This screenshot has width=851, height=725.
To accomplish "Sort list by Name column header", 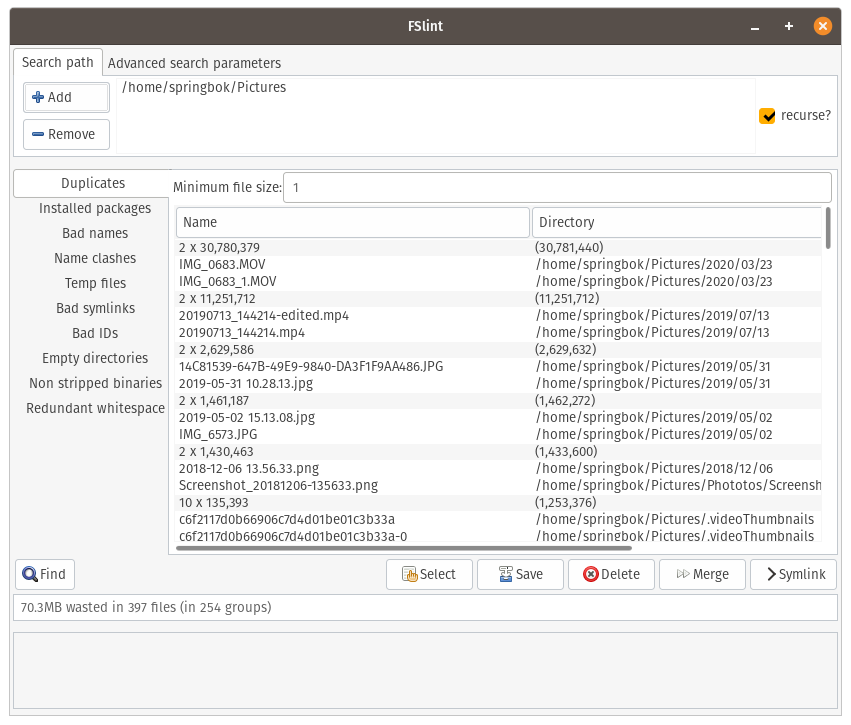I will tap(352, 222).
